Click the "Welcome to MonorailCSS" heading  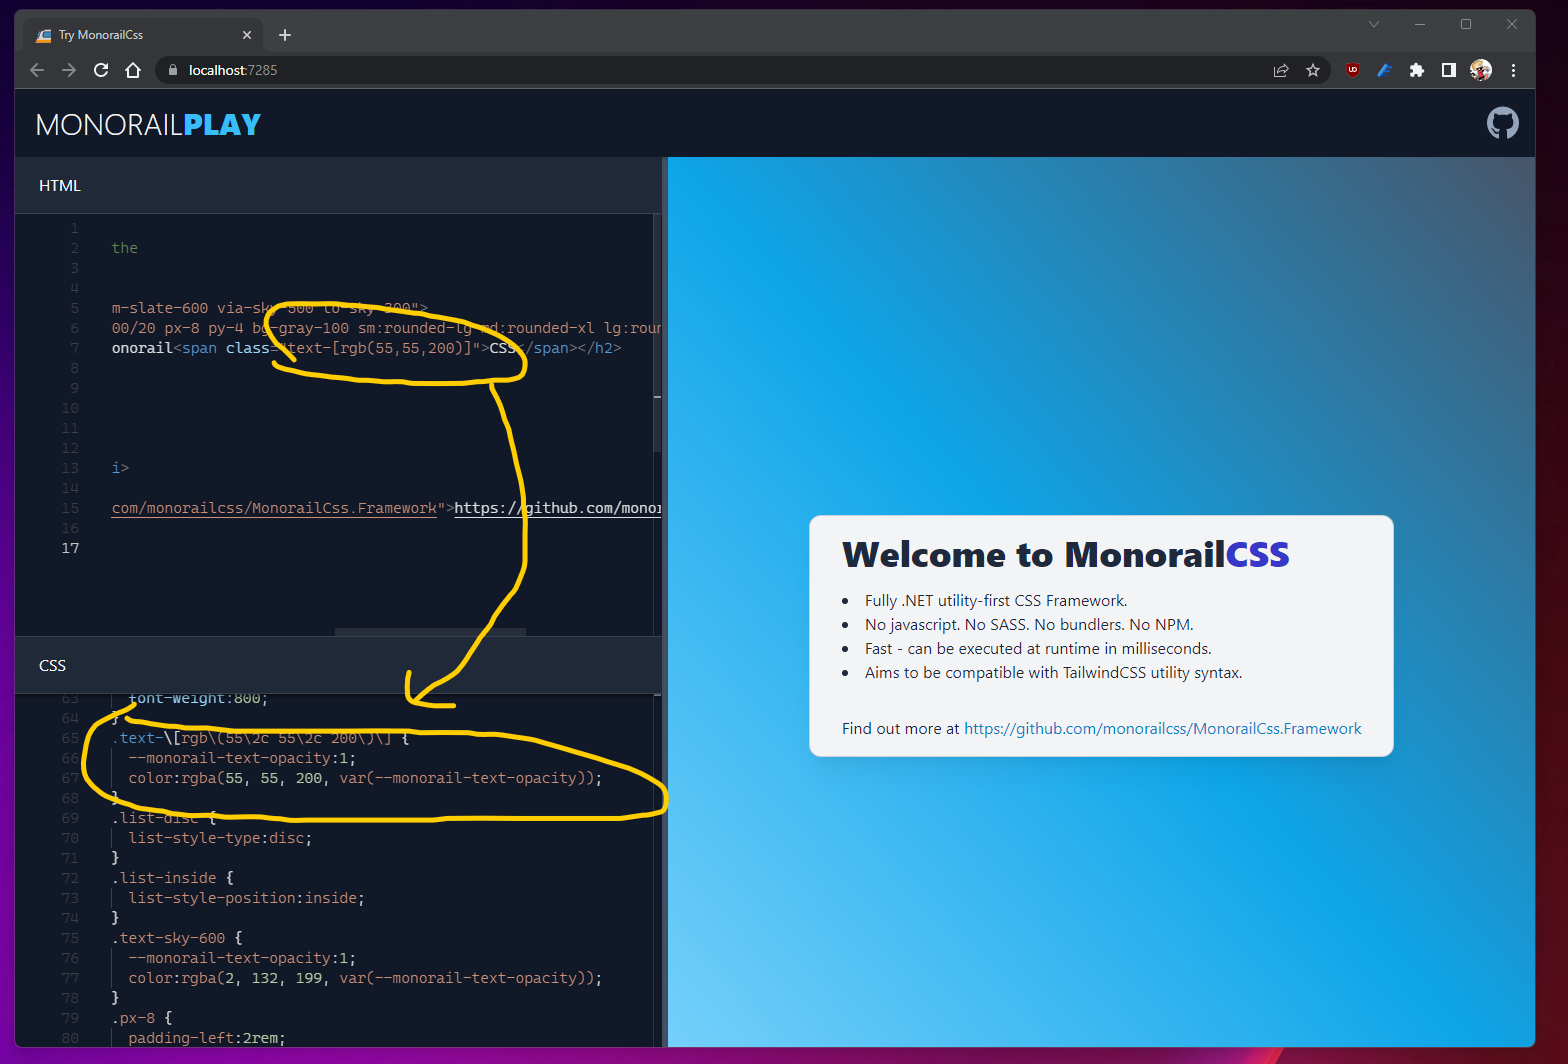coord(1066,554)
